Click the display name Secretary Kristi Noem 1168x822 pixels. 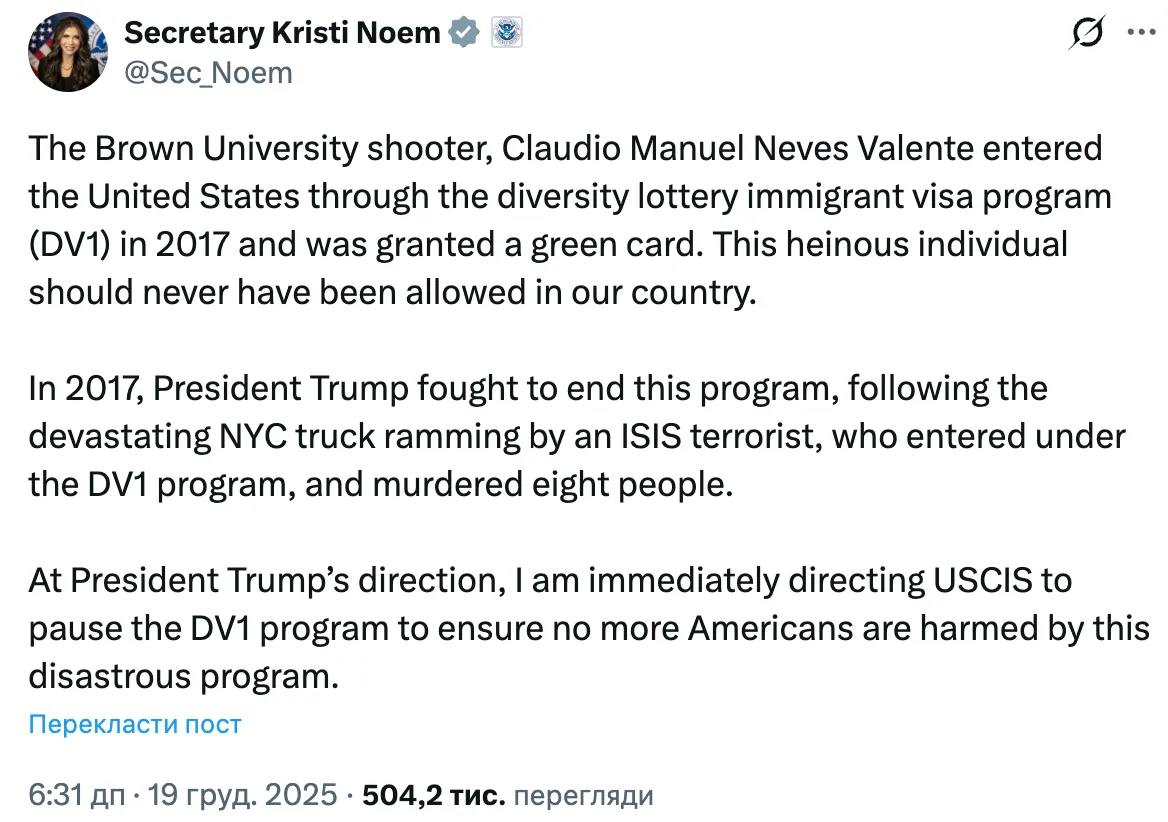[x=281, y=33]
